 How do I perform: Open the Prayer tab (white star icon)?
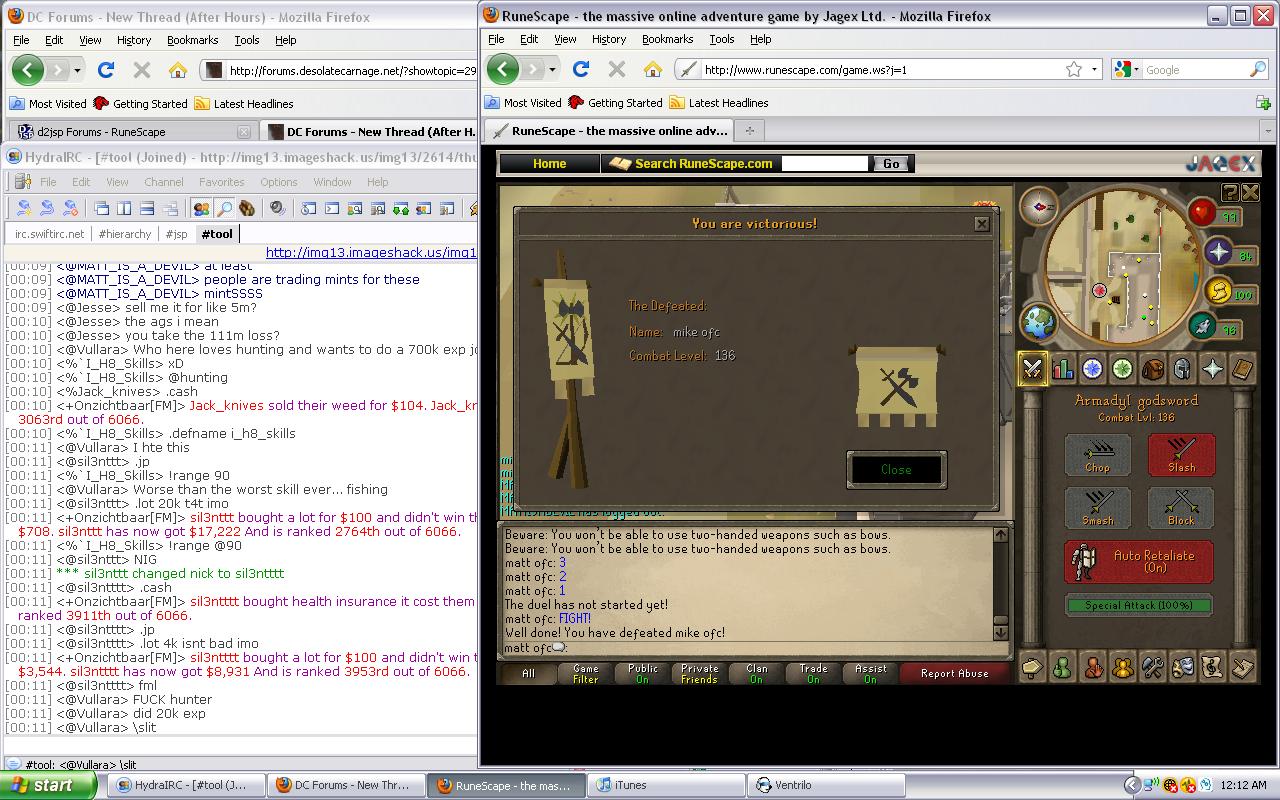[x=1212, y=369]
